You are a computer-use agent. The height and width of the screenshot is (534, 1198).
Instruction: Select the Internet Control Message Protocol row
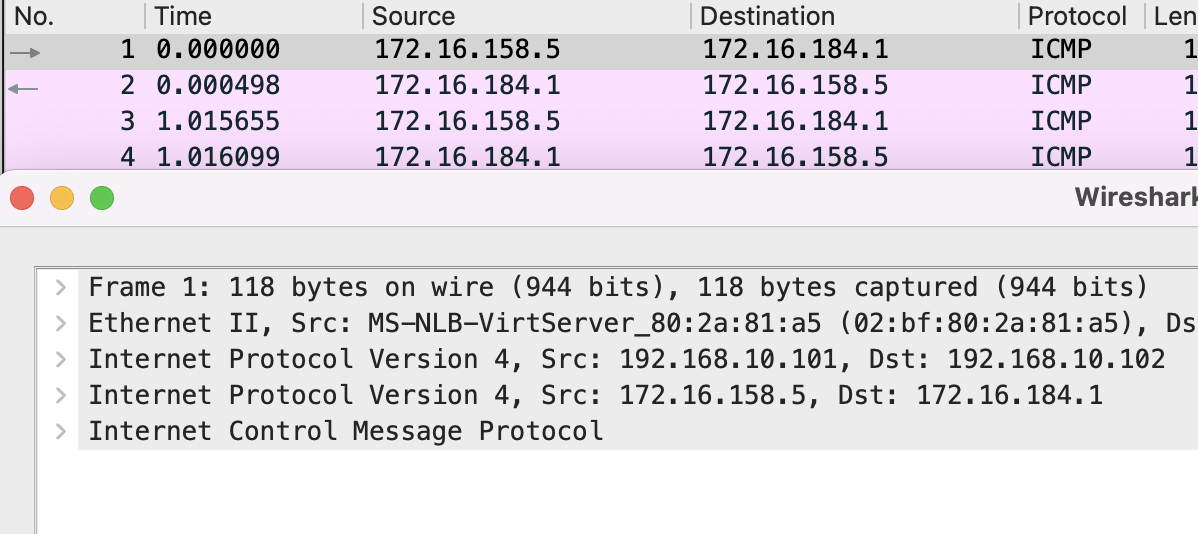[346, 432]
